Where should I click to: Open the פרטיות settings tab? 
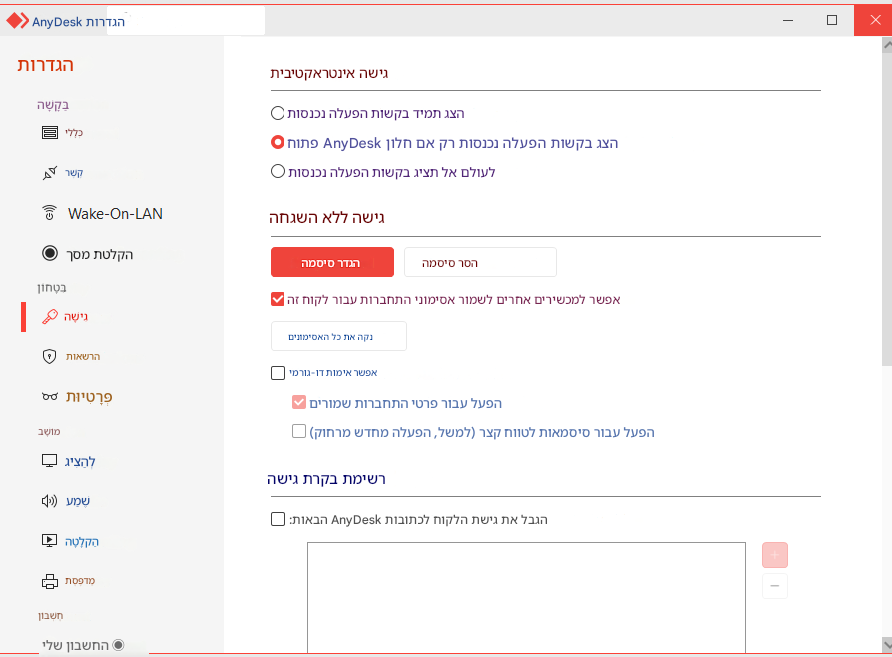pyautogui.click(x=89, y=396)
